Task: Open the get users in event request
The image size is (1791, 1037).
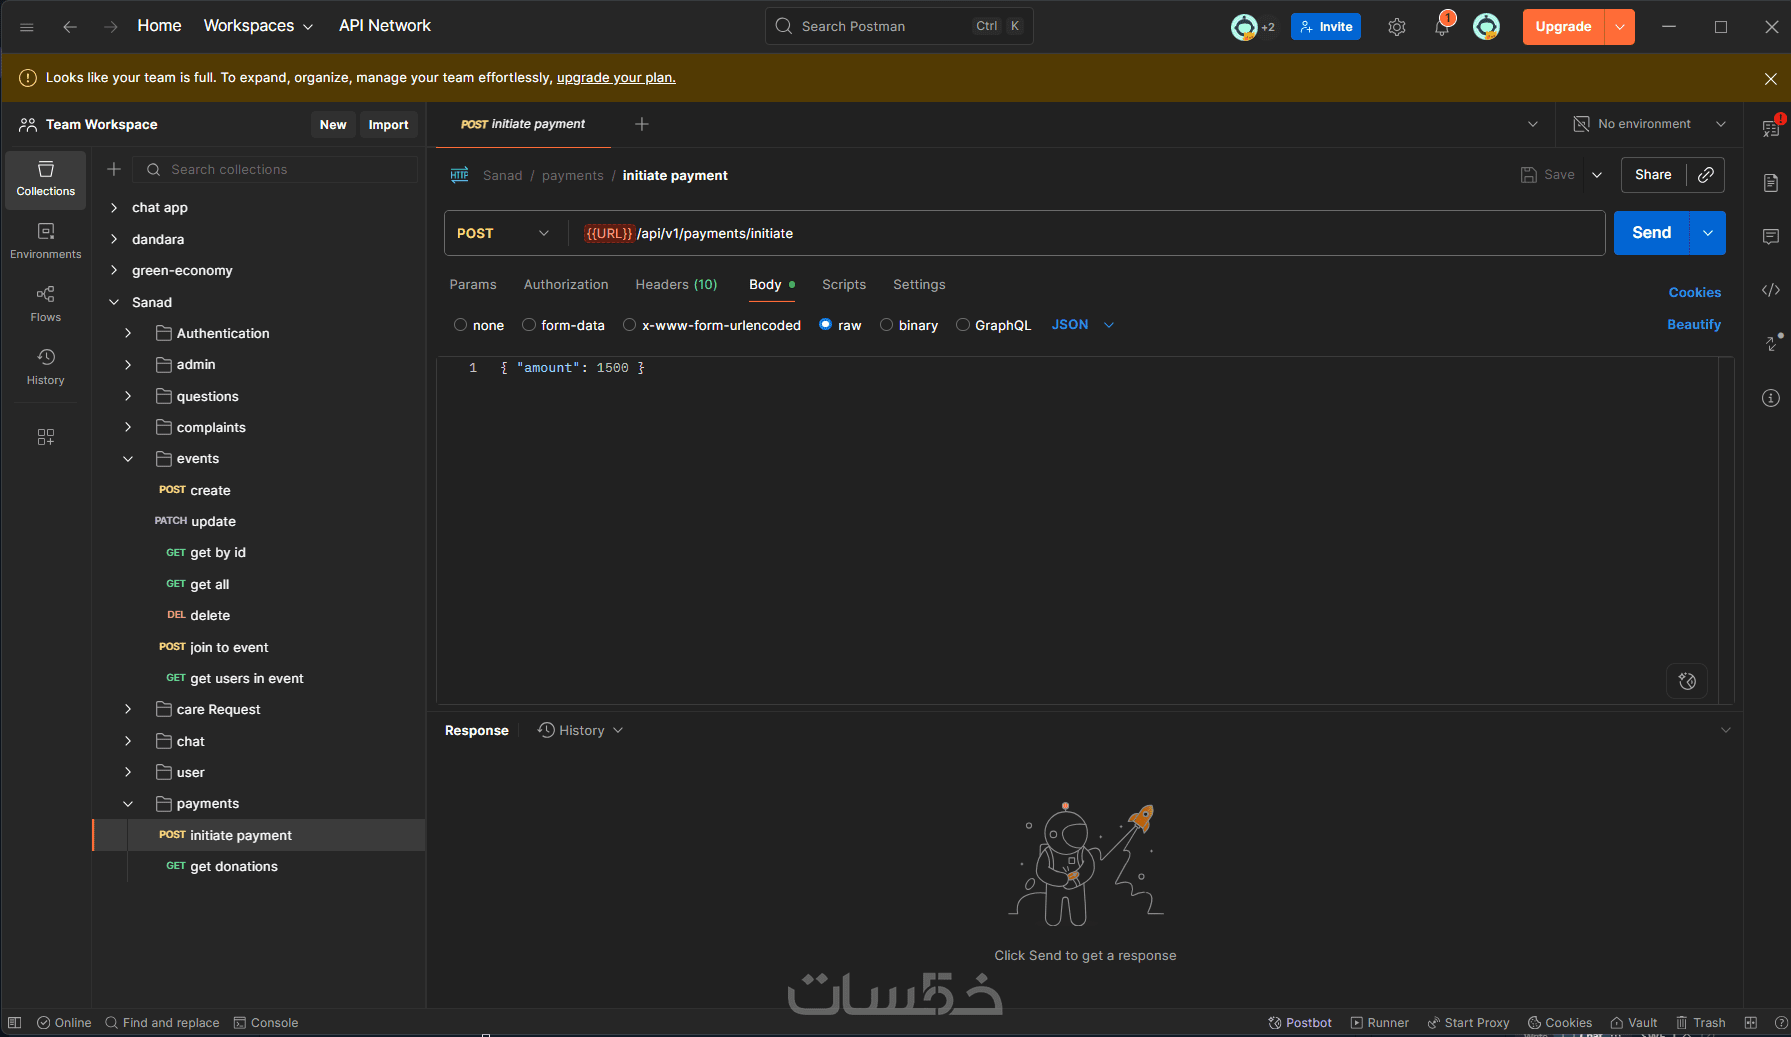Action: tap(247, 679)
